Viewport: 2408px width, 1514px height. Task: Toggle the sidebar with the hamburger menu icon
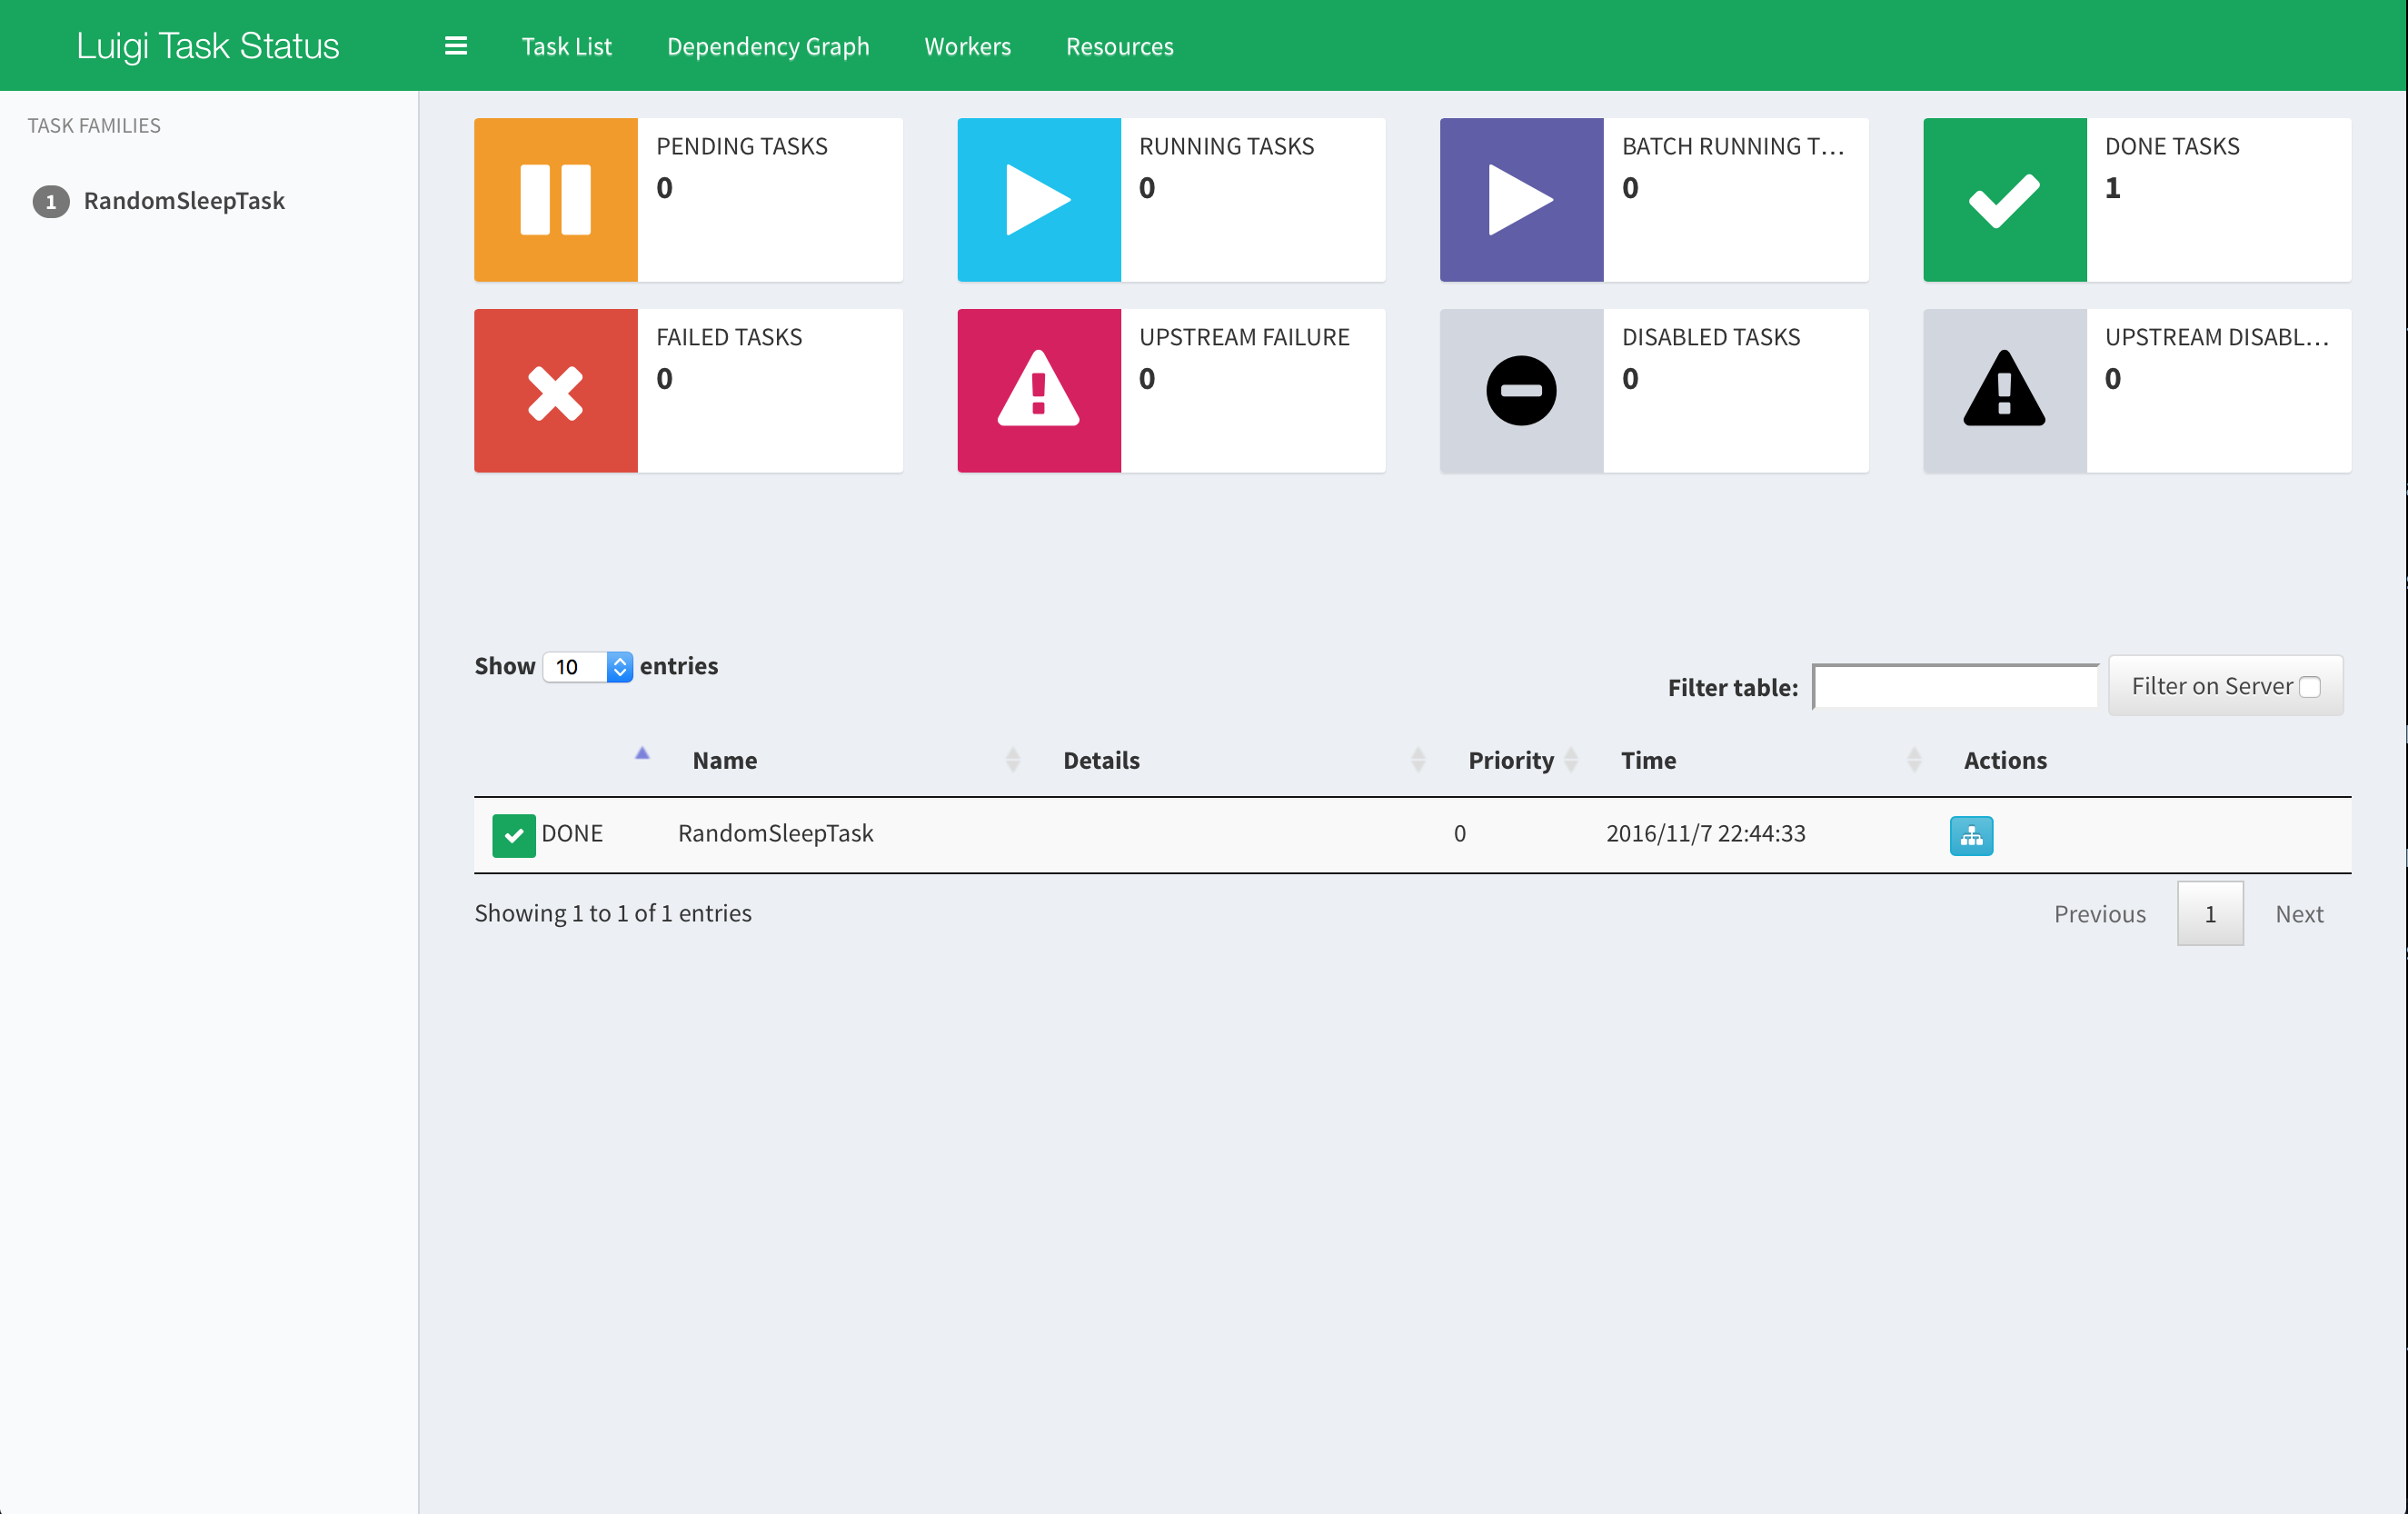click(x=456, y=46)
